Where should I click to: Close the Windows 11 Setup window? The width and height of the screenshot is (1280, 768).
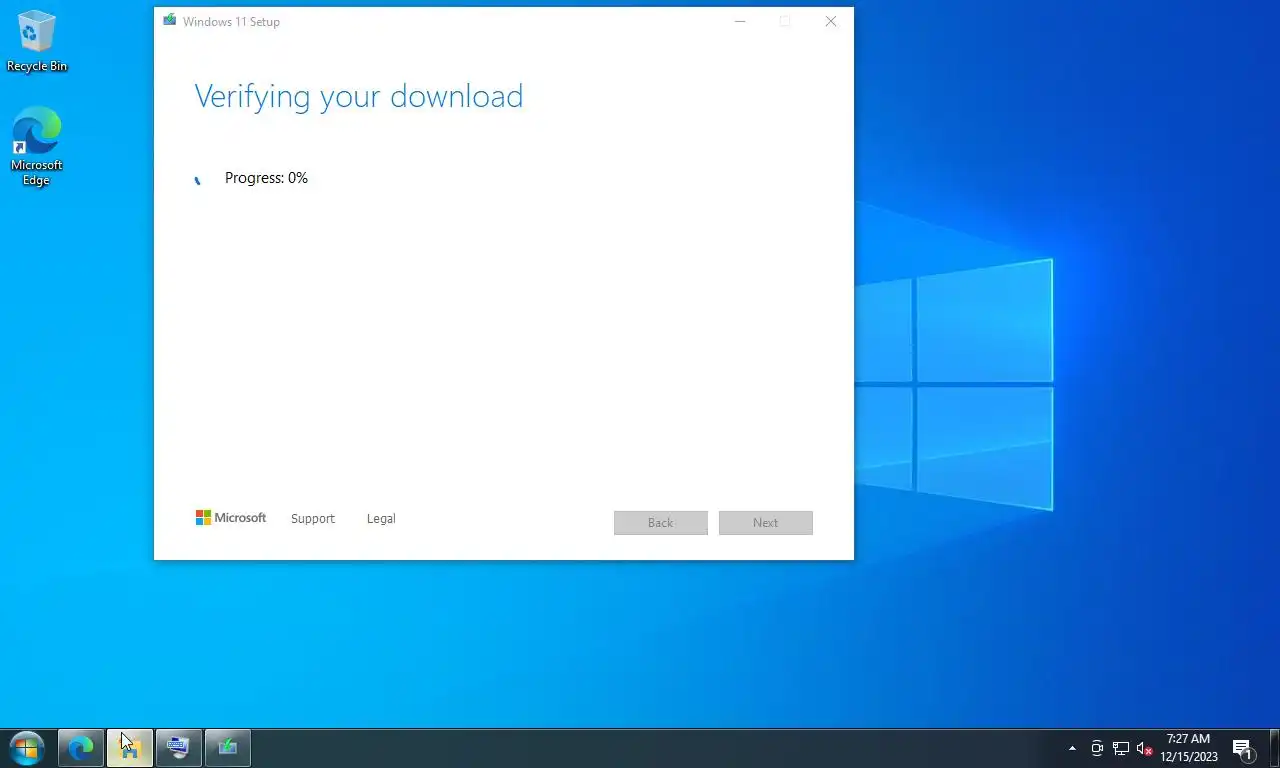click(830, 21)
